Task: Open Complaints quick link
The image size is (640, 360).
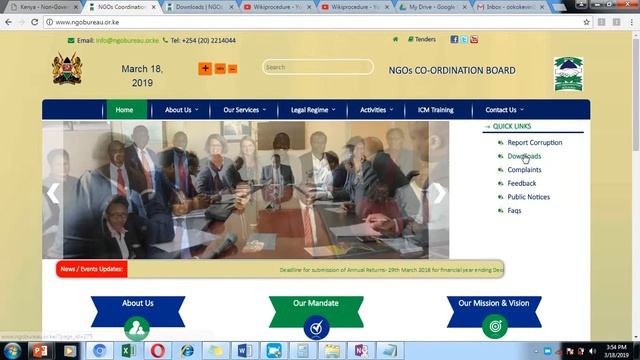Action: point(524,170)
